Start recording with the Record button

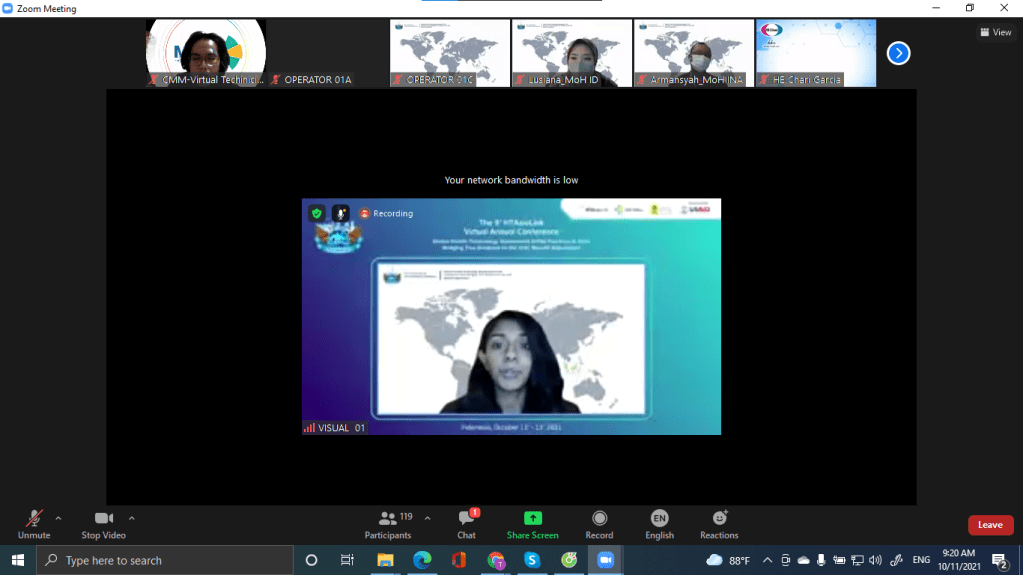coord(599,518)
